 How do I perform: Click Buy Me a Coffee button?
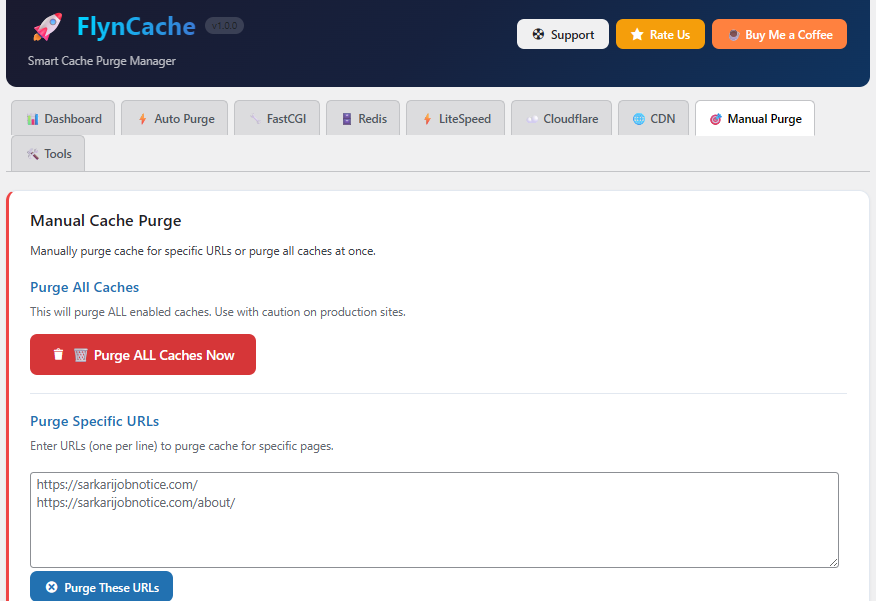779,34
